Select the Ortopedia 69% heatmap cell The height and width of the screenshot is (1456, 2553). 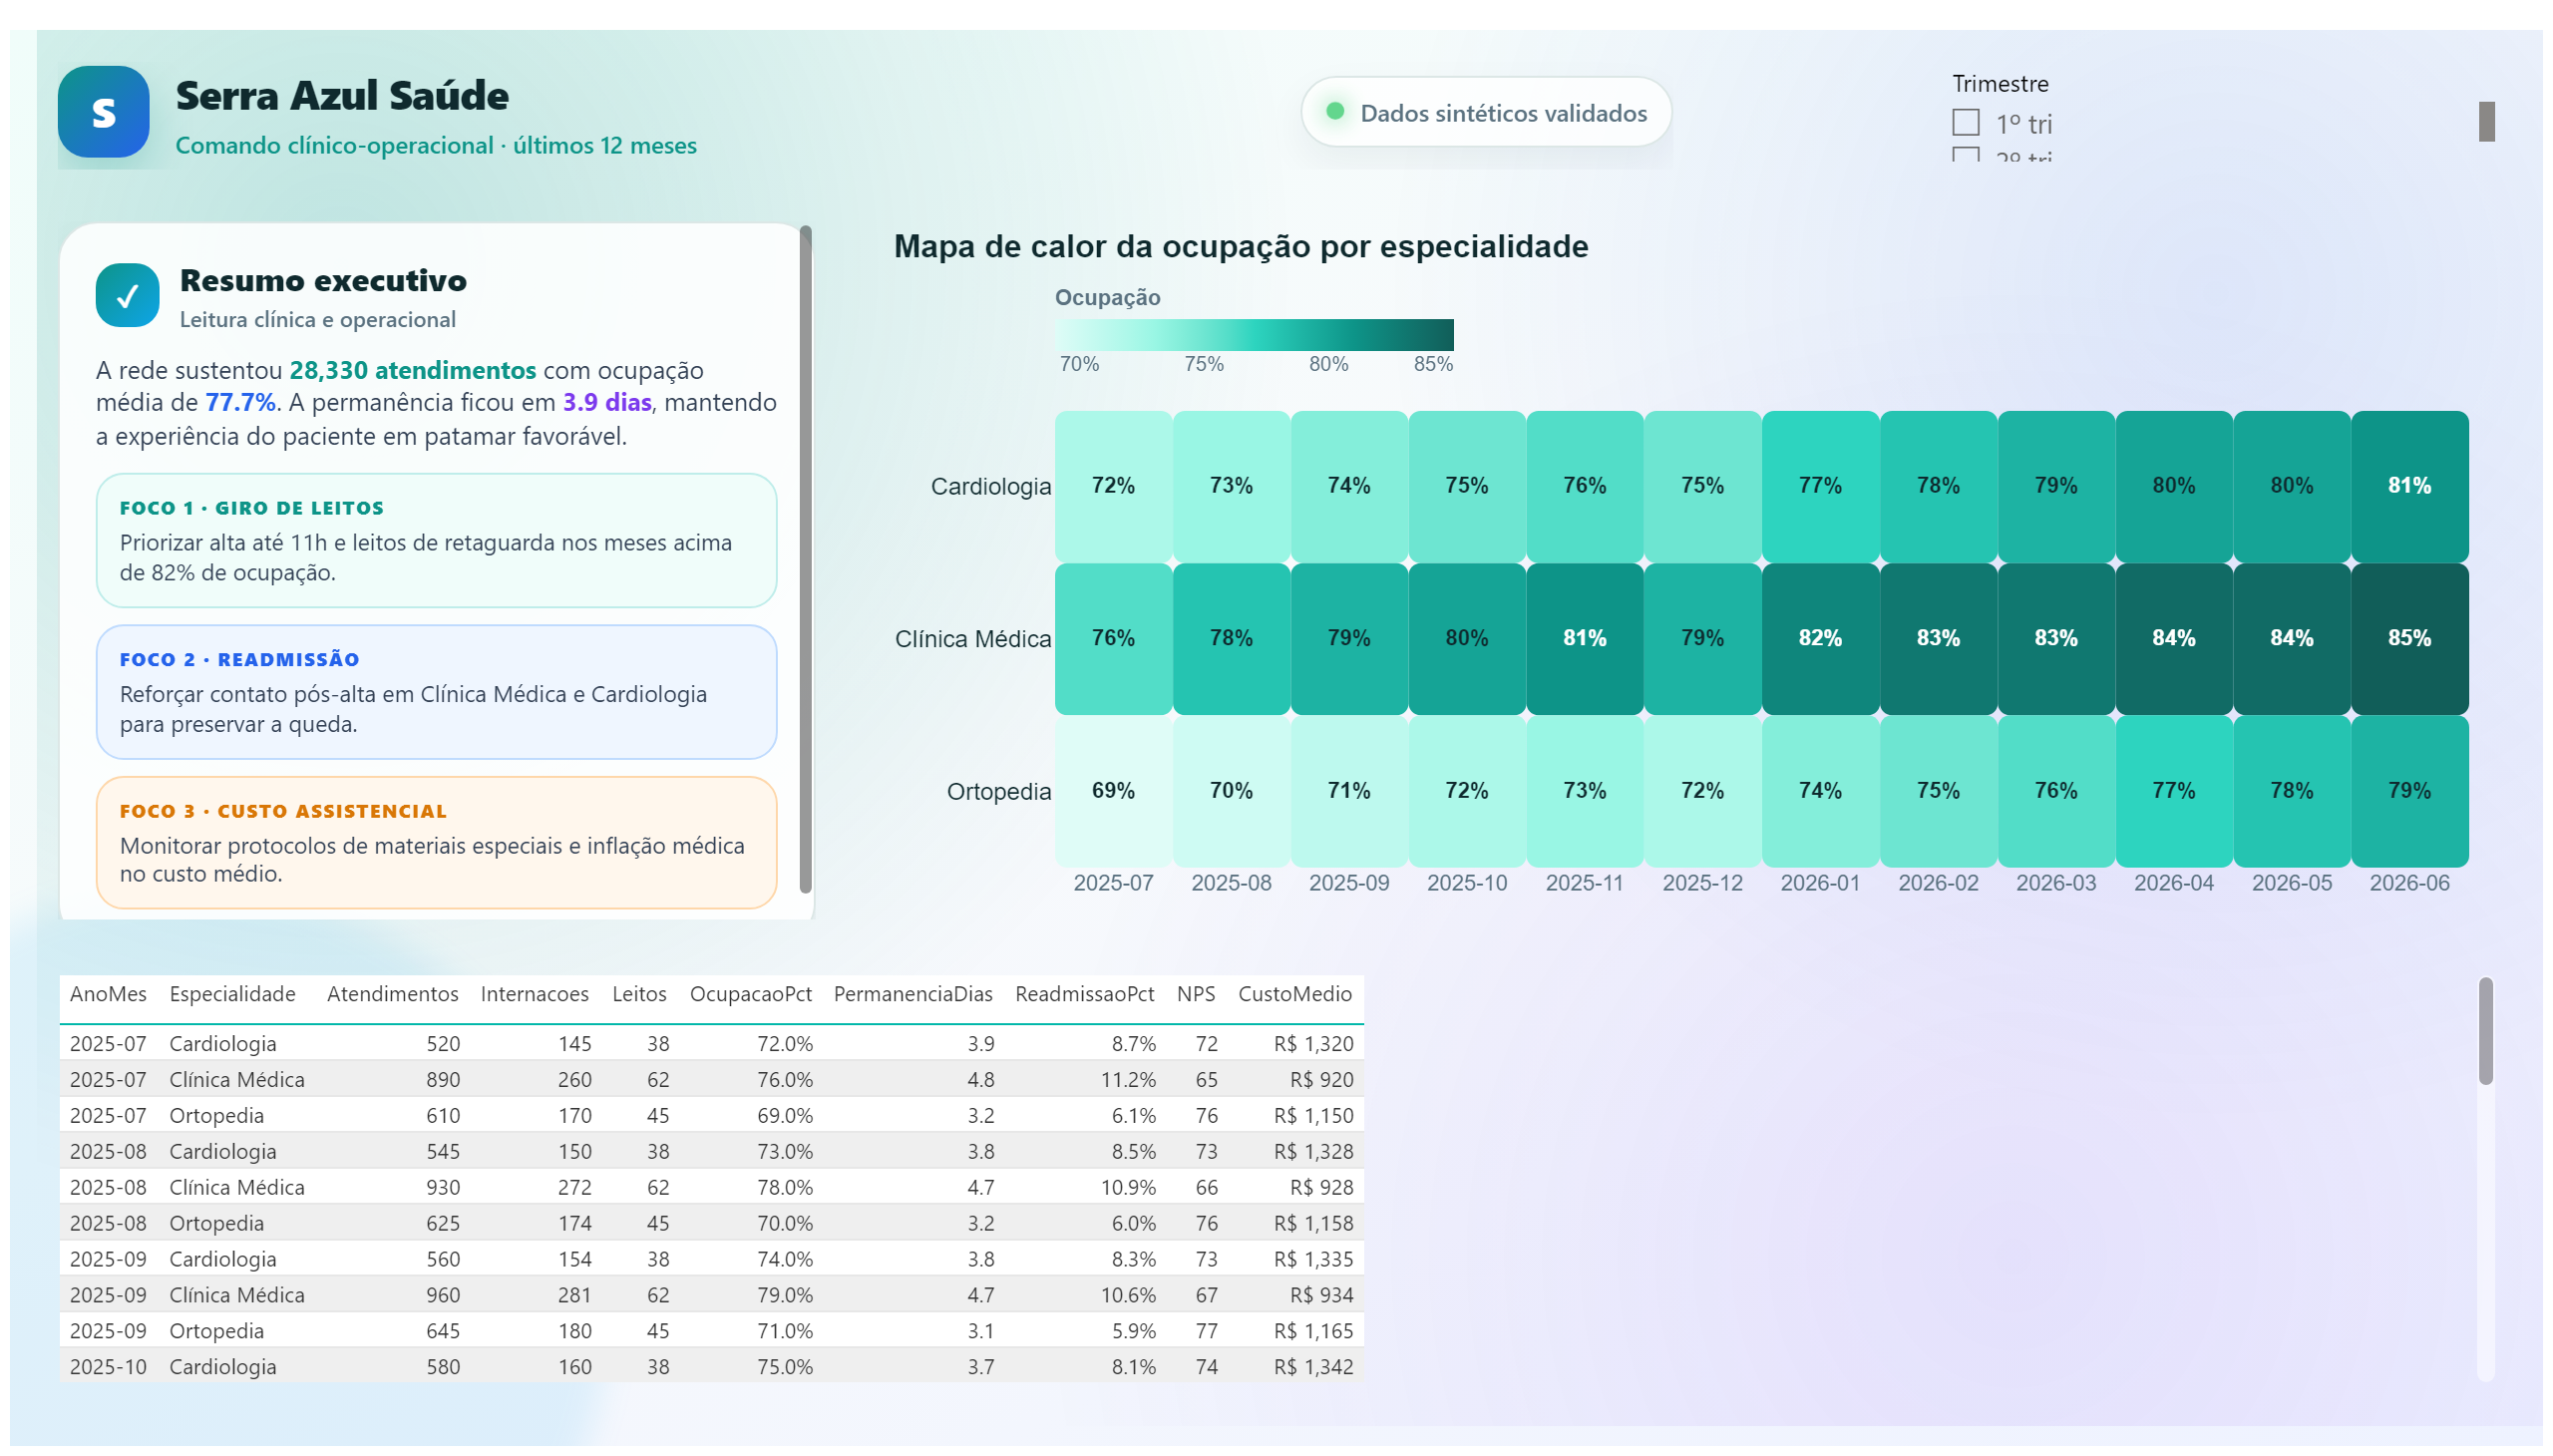pos(1113,791)
